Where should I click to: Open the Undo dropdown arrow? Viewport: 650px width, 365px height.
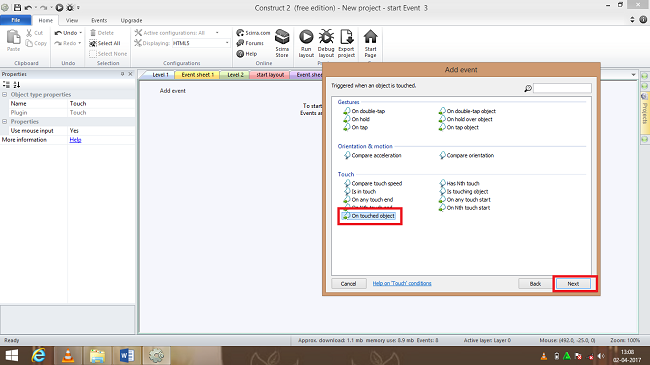[80, 33]
